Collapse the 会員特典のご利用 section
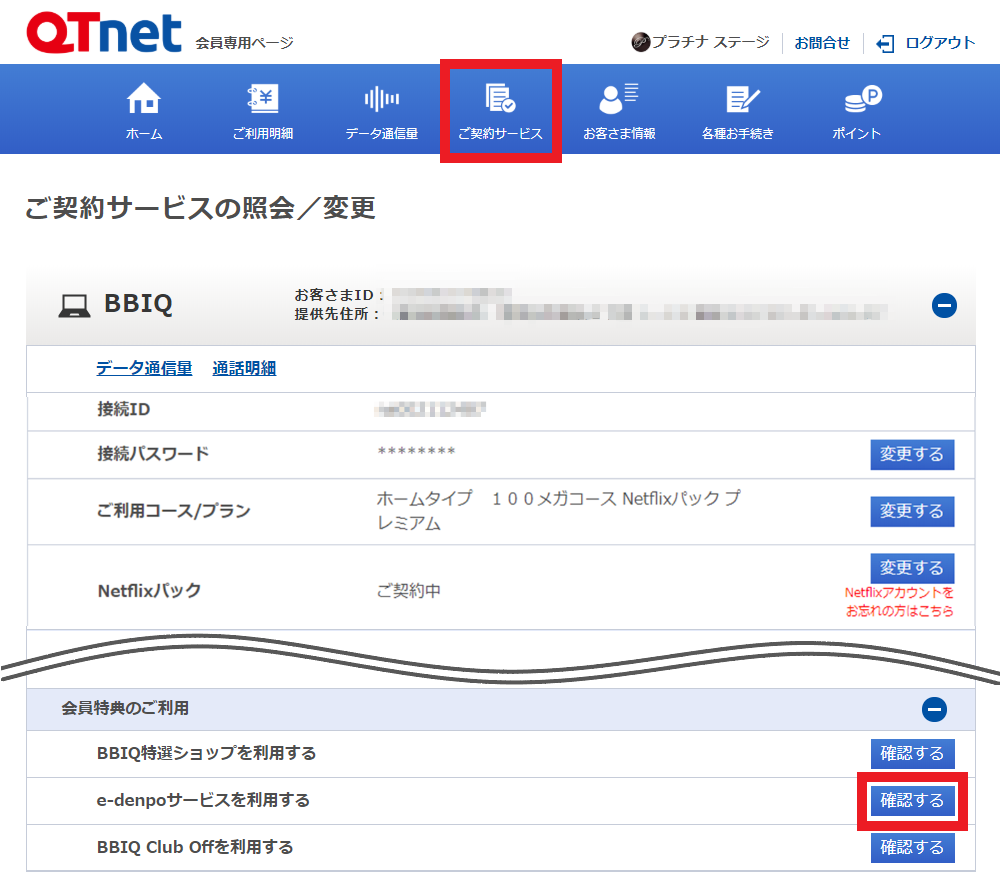Viewport: 1000px width, 872px height. (x=934, y=709)
